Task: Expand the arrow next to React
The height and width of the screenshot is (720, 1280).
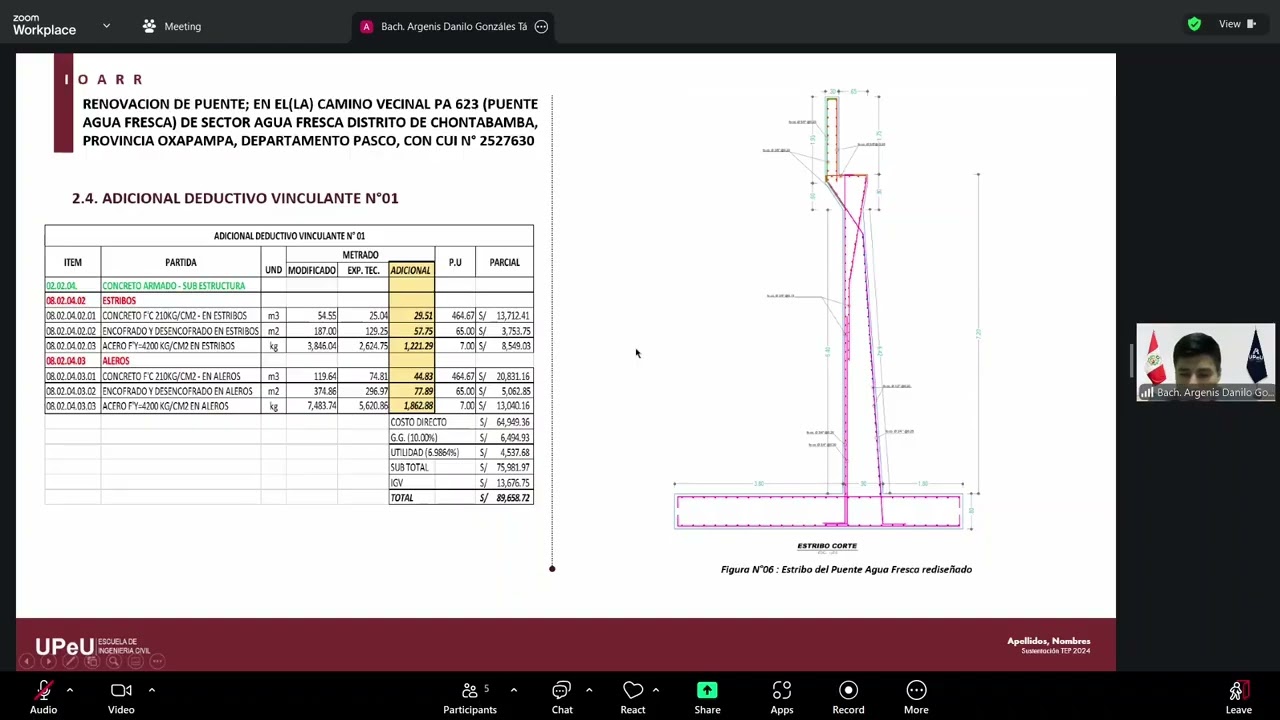Action: pyautogui.click(x=655, y=690)
